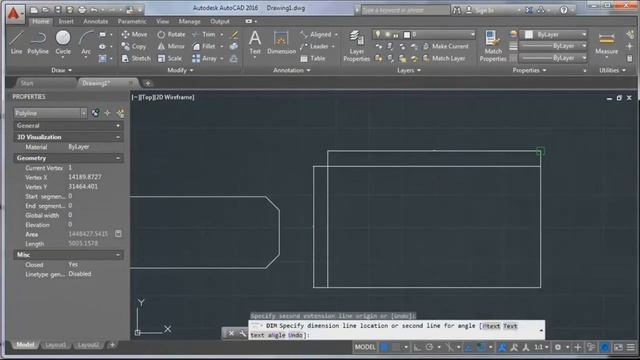Click Make Current layer button
The image size is (640, 360).
446,47
